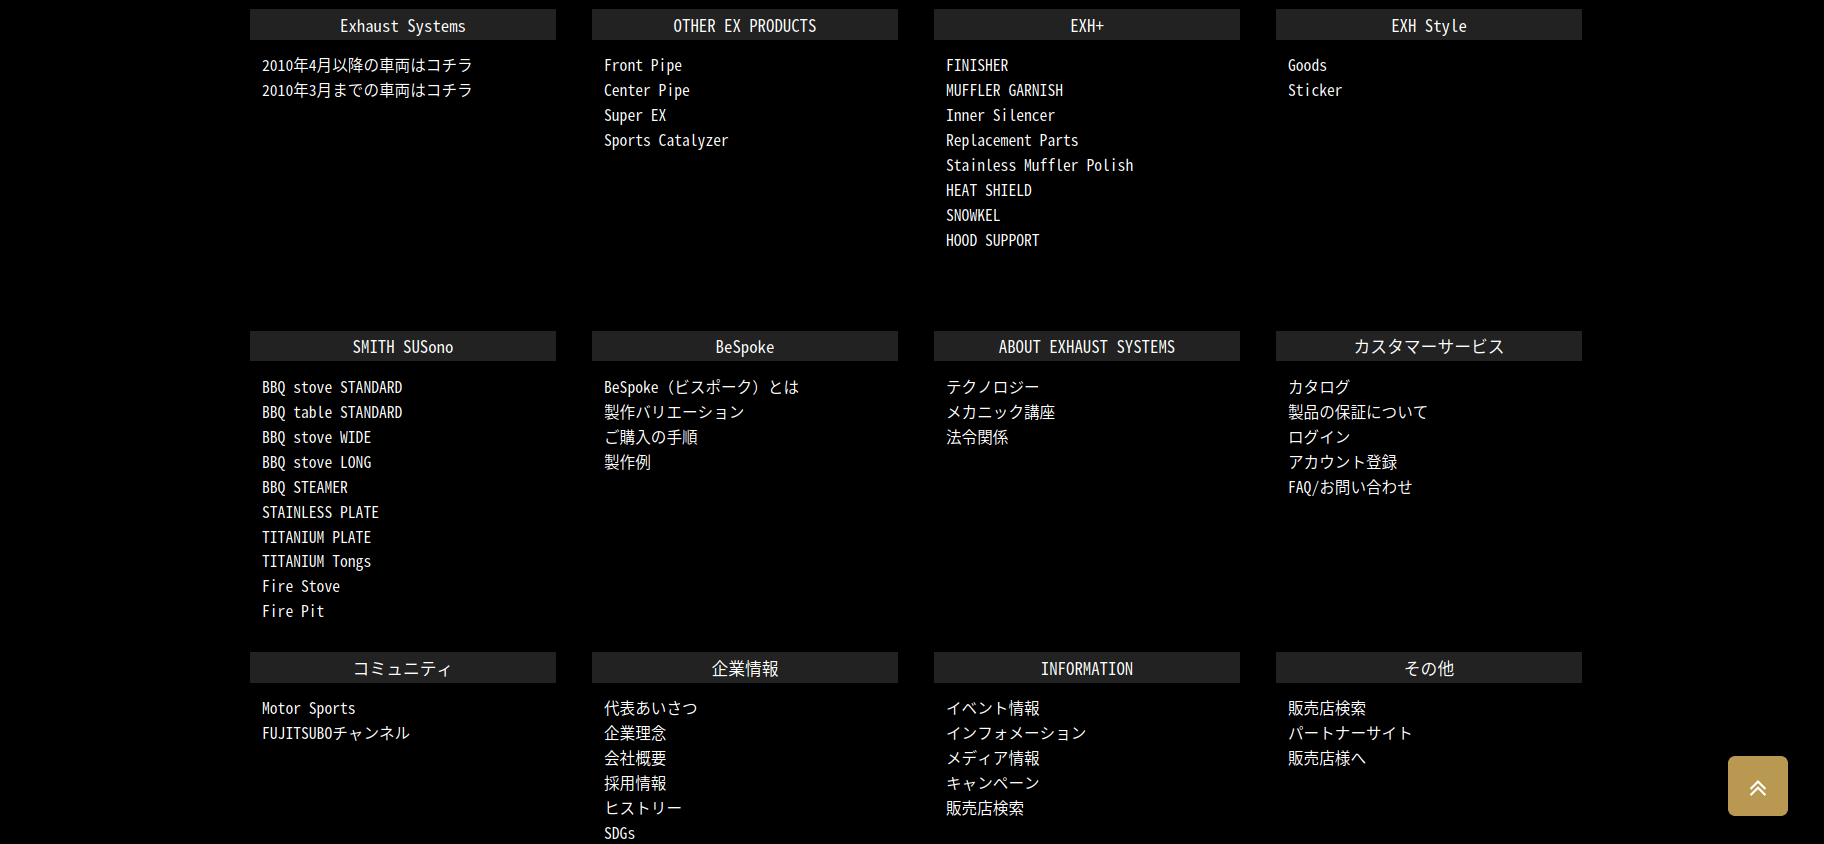
Task: Click the EXH+ section header
Action: (x=1086, y=26)
